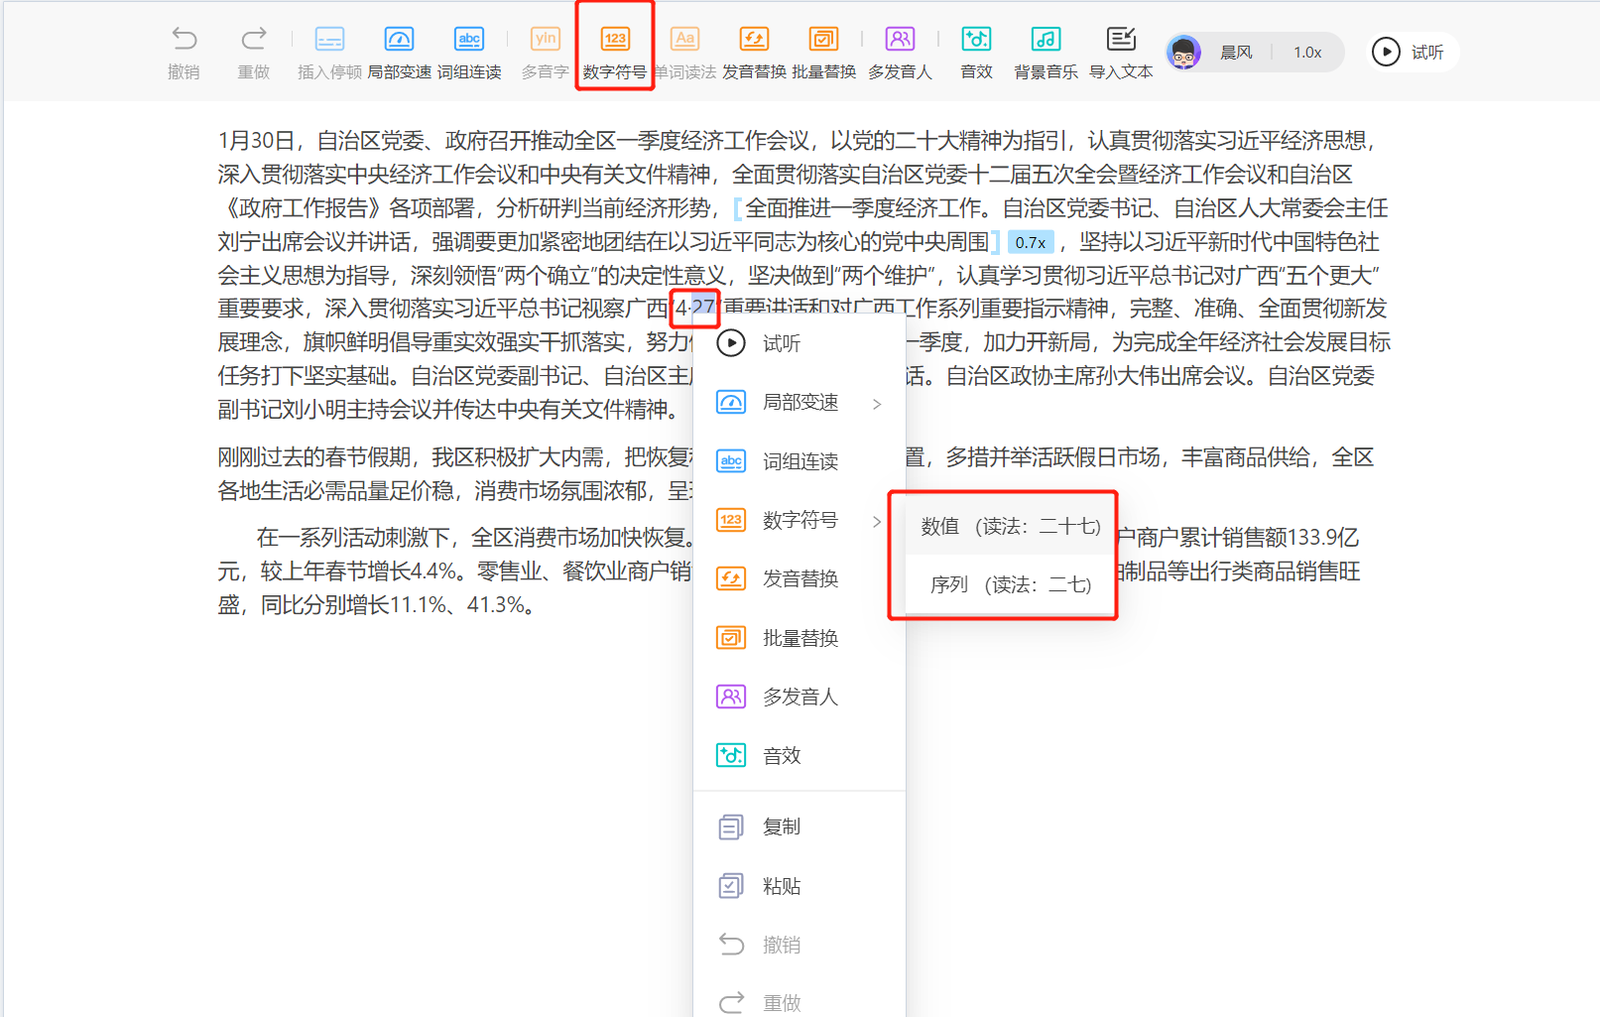The image size is (1600, 1017).
Task: Expand the 局部变速 submenu arrow
Action: click(x=877, y=404)
